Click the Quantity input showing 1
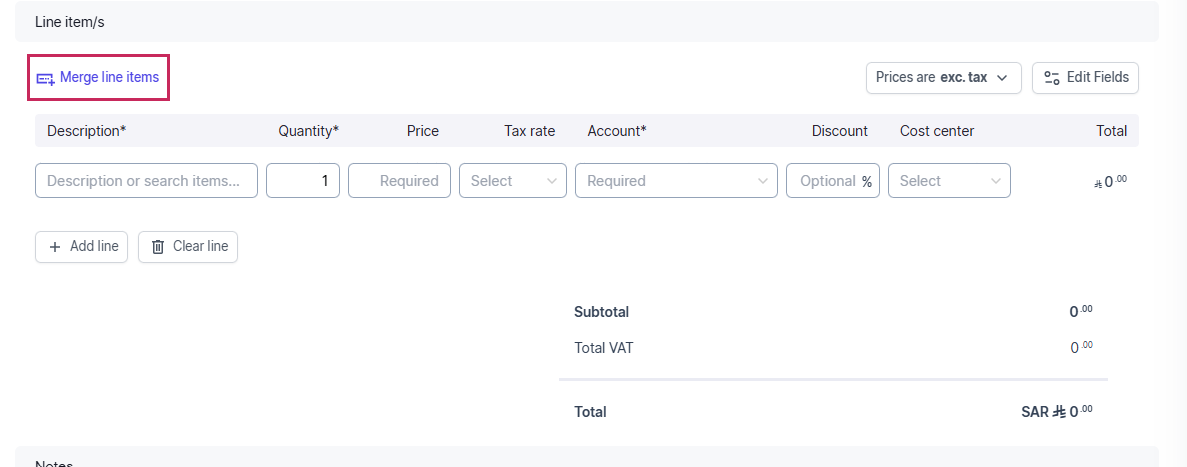 click(x=303, y=181)
